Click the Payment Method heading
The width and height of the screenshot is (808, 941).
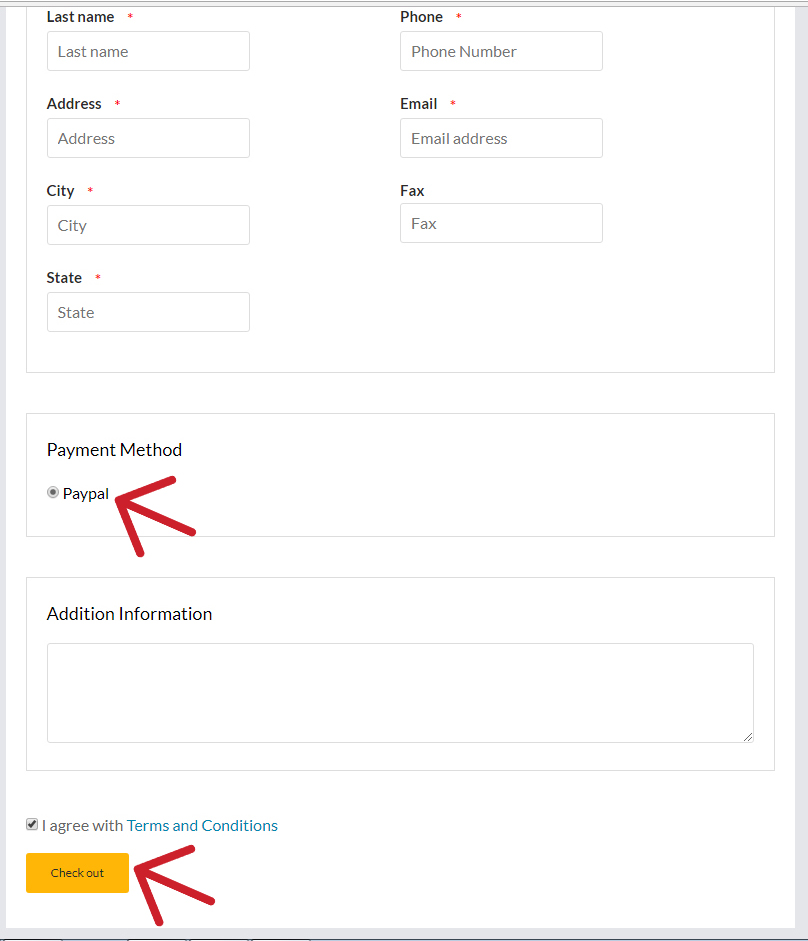click(x=114, y=450)
